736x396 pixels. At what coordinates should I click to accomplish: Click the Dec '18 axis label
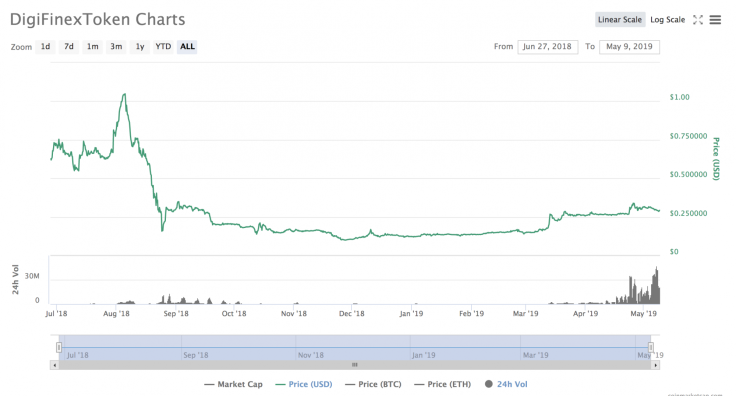352,313
